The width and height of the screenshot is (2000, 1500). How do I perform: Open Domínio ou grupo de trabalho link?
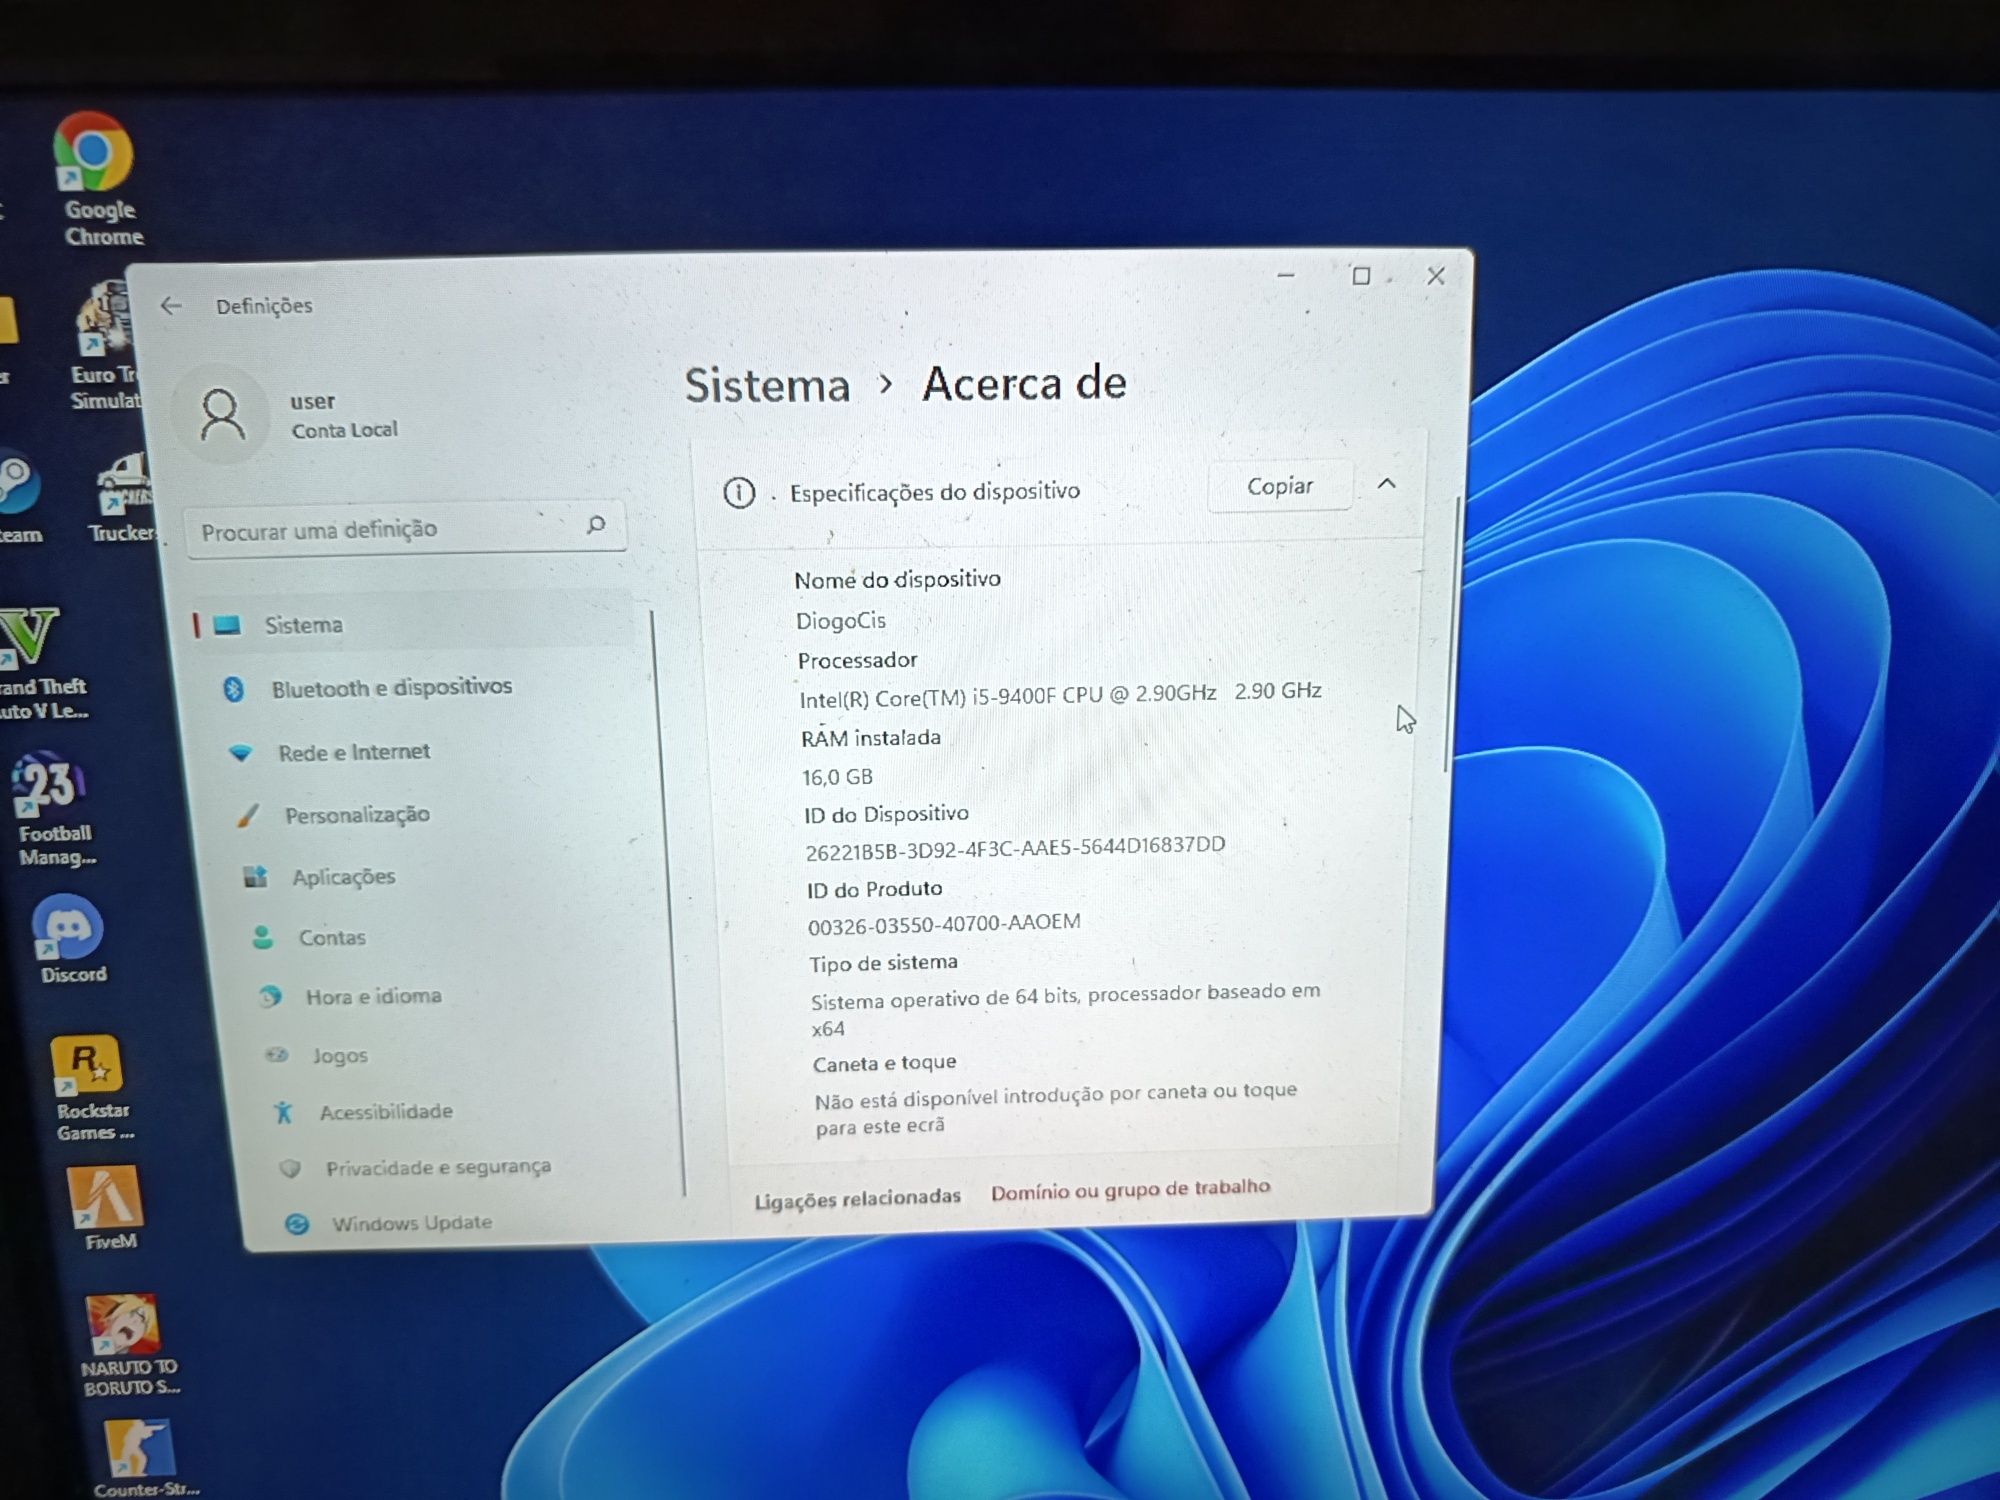[x=1130, y=1189]
